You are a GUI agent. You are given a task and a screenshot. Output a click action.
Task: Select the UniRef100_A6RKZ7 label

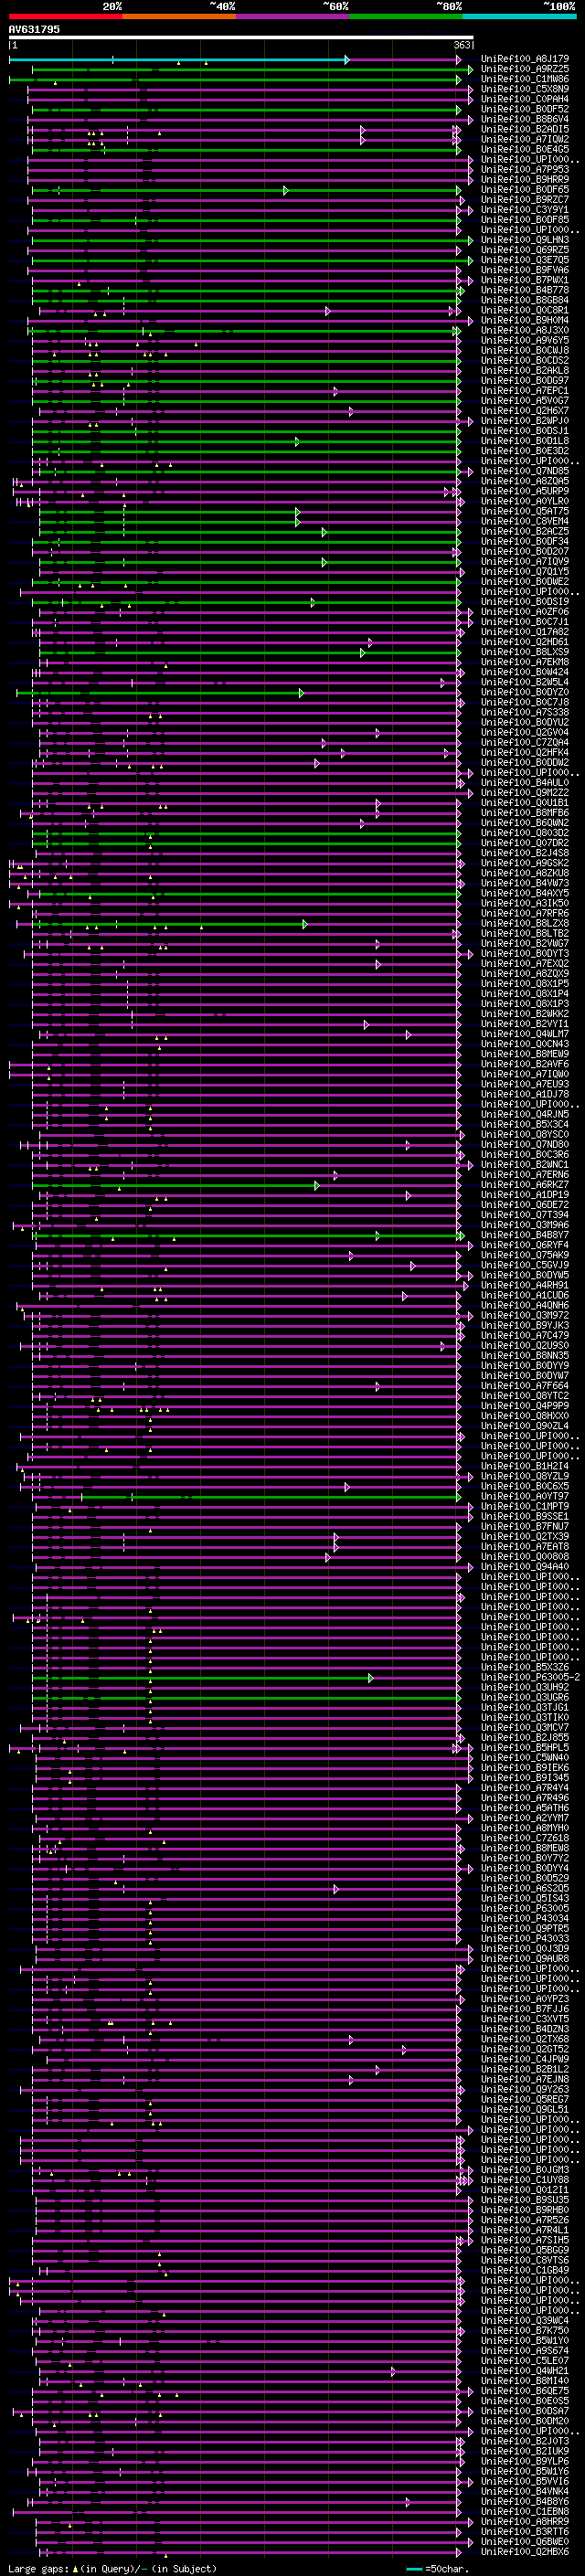(x=525, y=1185)
